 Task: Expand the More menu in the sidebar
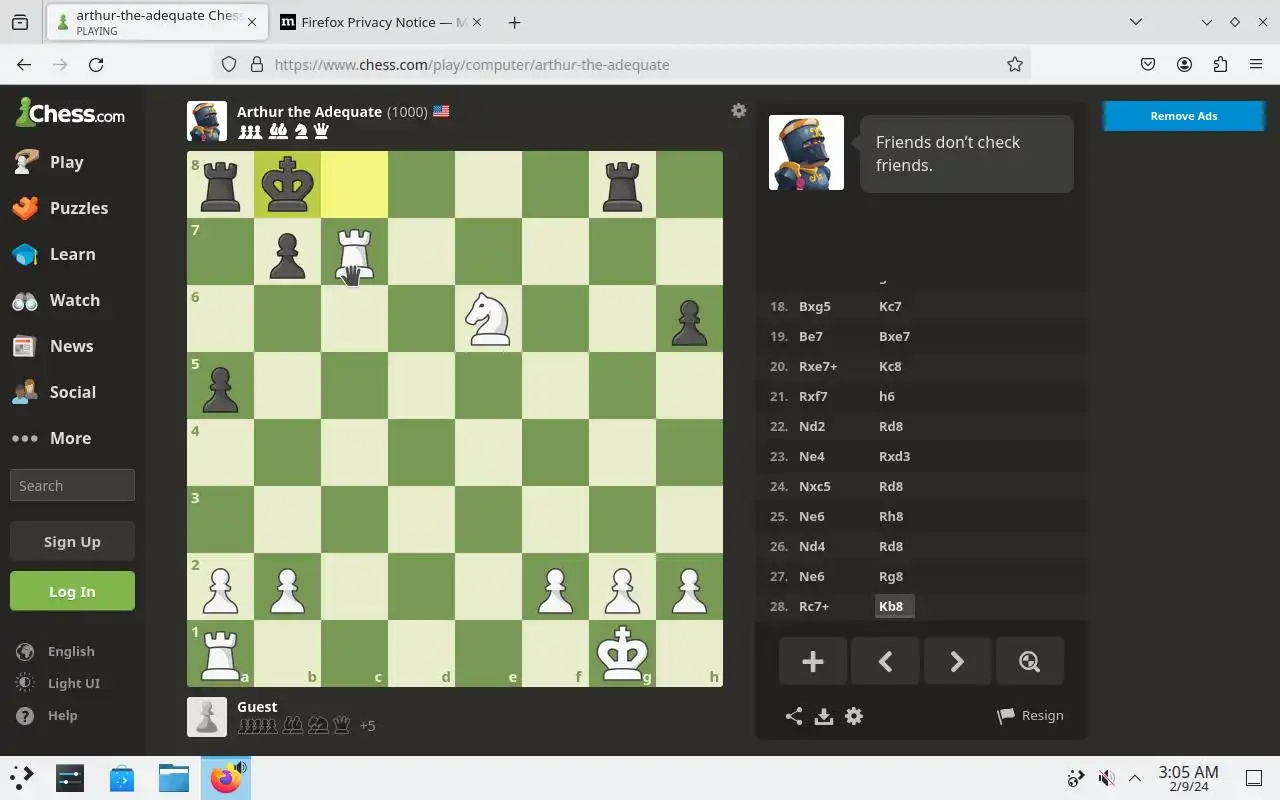[x=72, y=438]
